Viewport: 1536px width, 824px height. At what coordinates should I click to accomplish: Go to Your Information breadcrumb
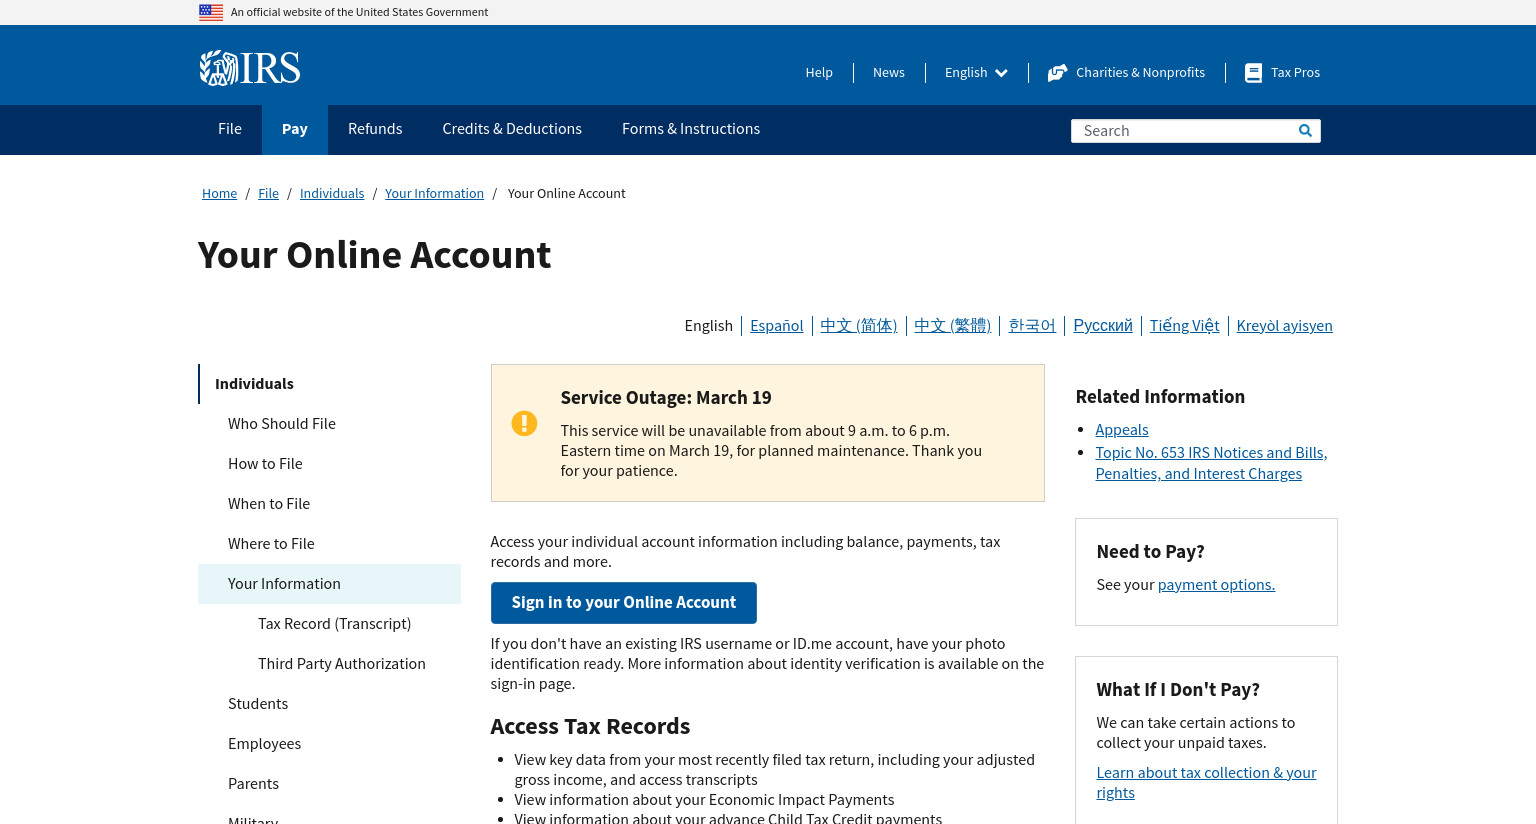click(x=434, y=194)
